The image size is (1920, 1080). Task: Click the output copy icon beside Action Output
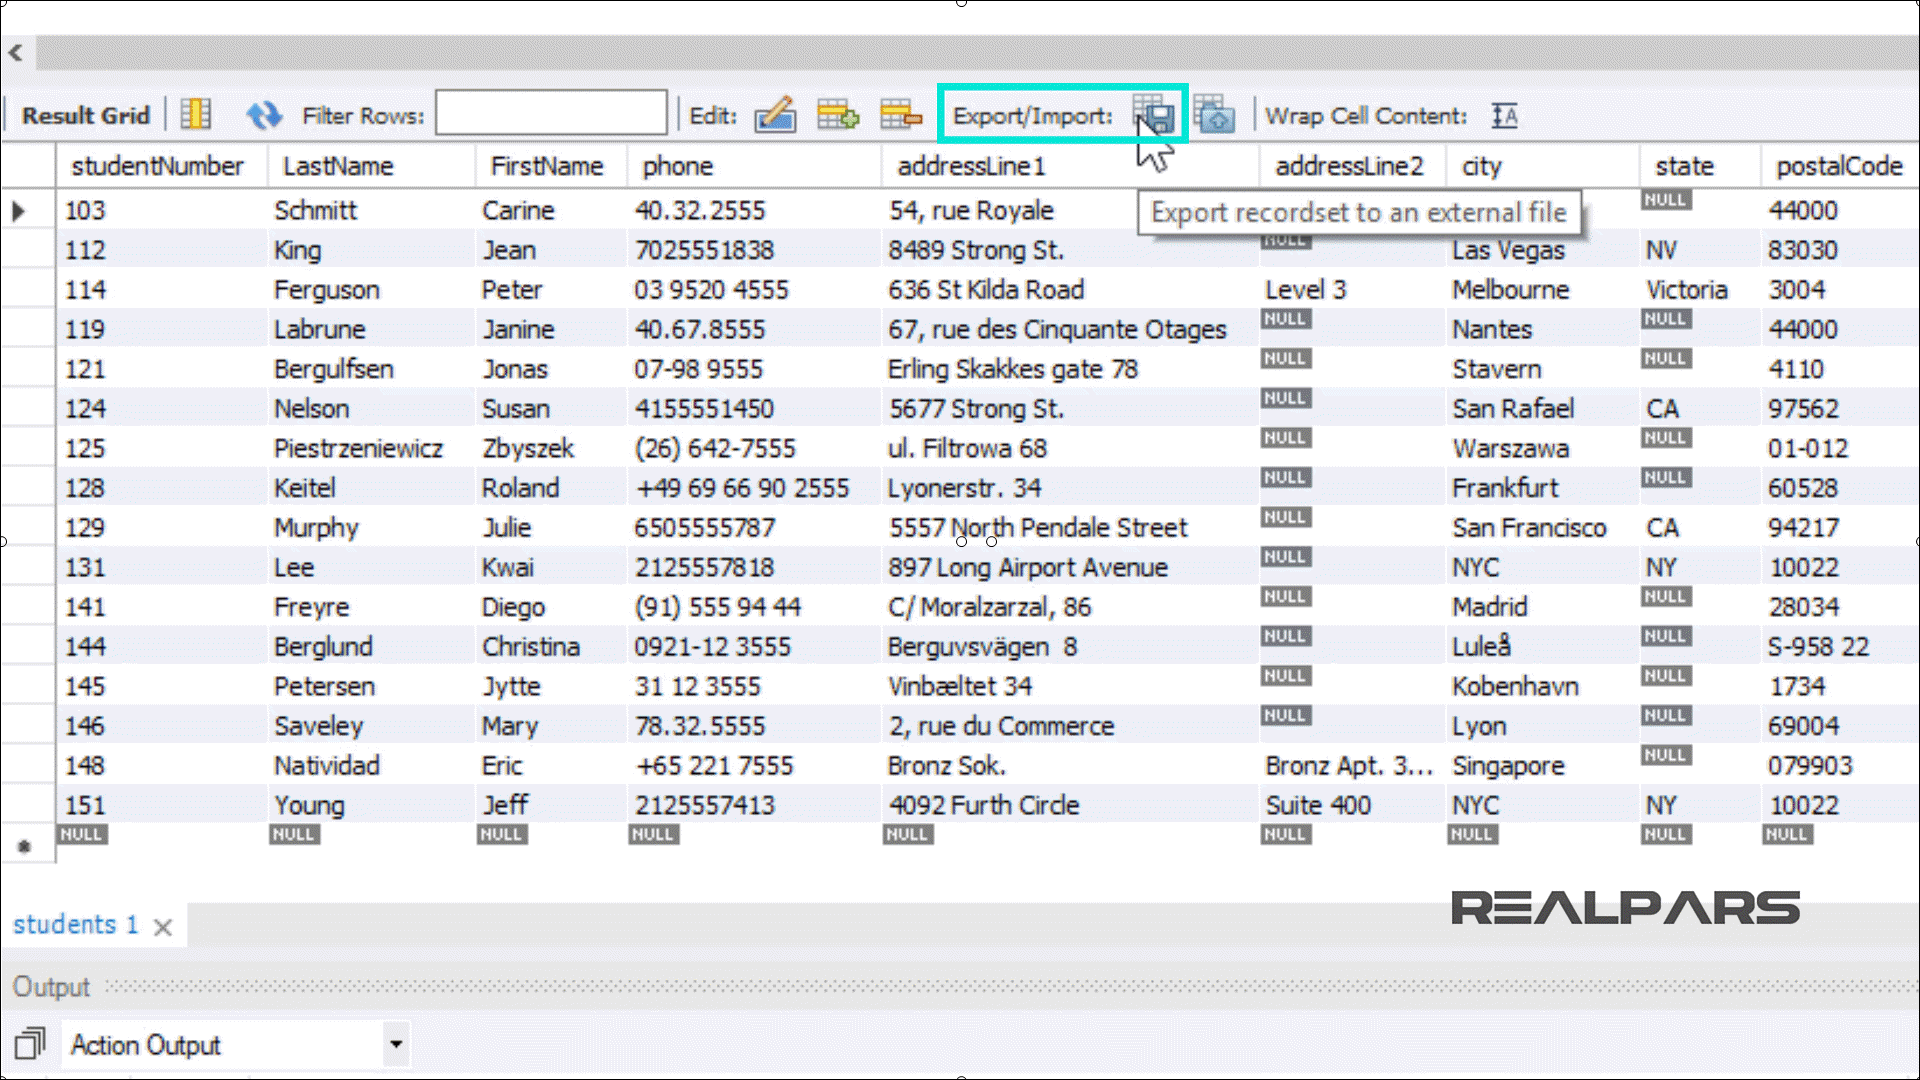point(30,1044)
